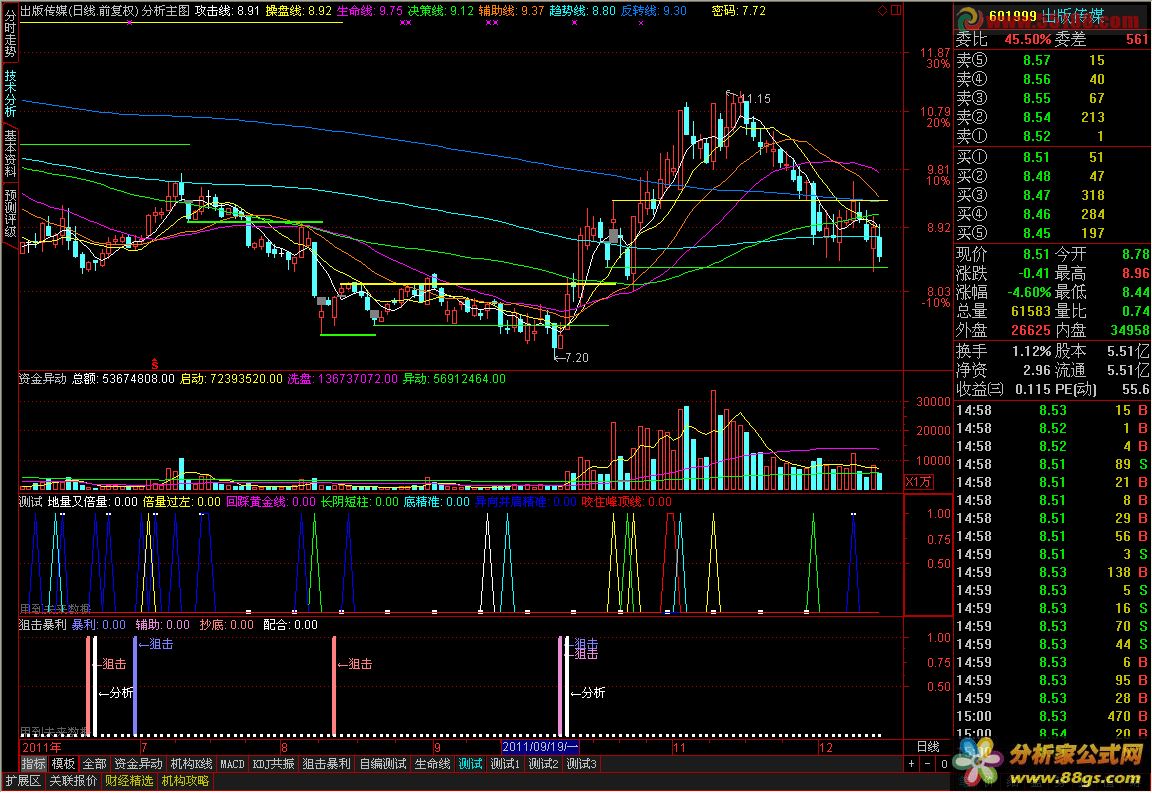This screenshot has height=793, width=1152.
Task: Click the plus zoom-in button near 日线
Action: [x=912, y=764]
